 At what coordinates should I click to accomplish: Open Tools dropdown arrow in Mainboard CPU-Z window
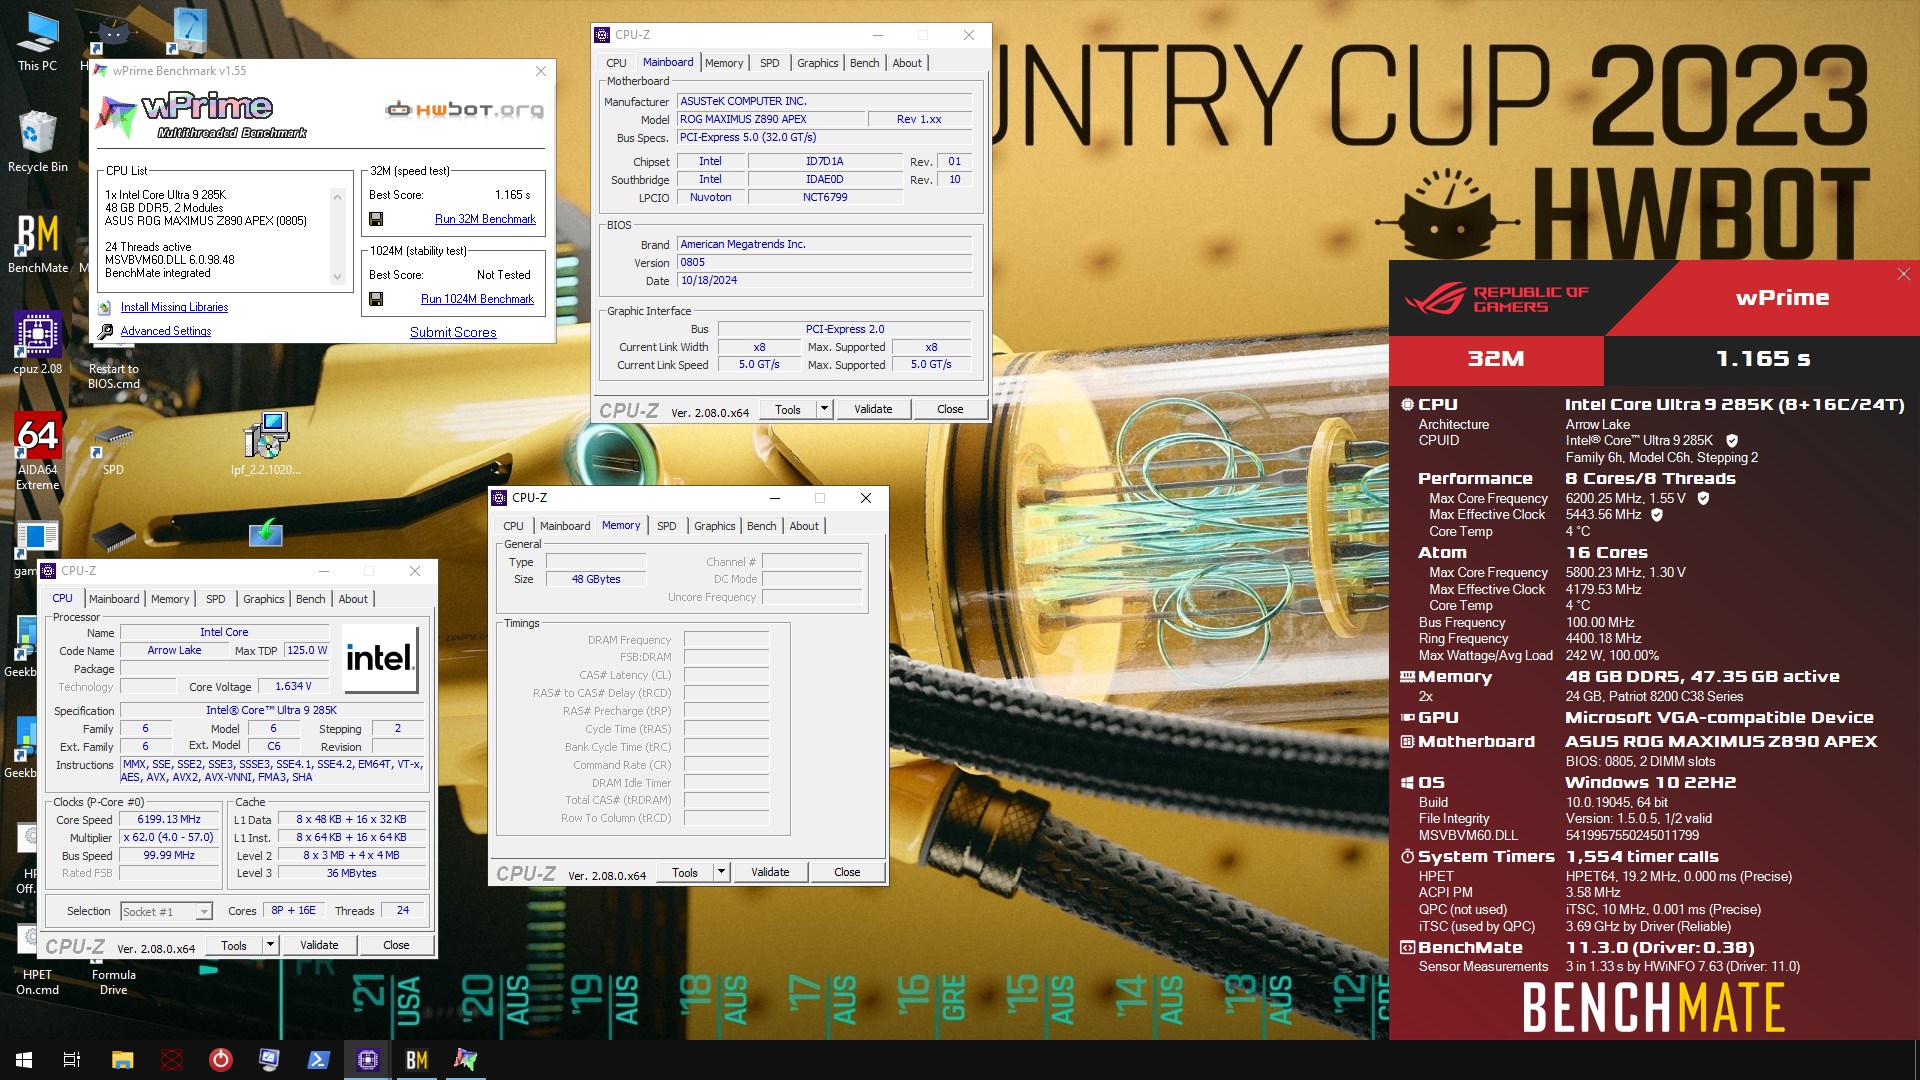[824, 409]
